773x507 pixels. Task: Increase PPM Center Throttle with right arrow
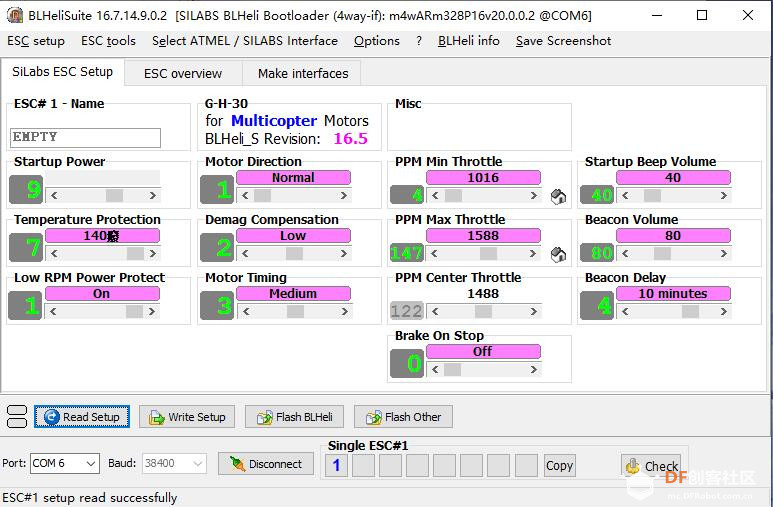pos(533,312)
